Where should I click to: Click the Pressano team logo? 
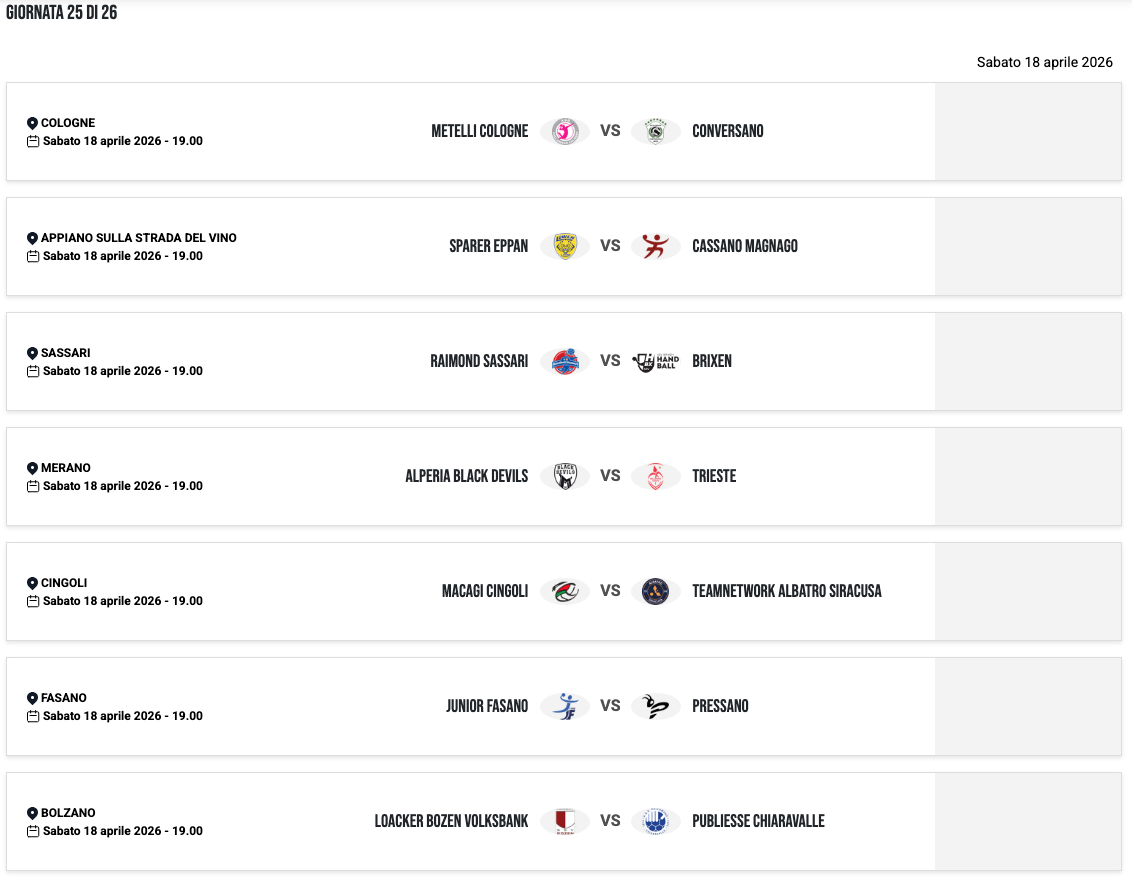click(655, 706)
